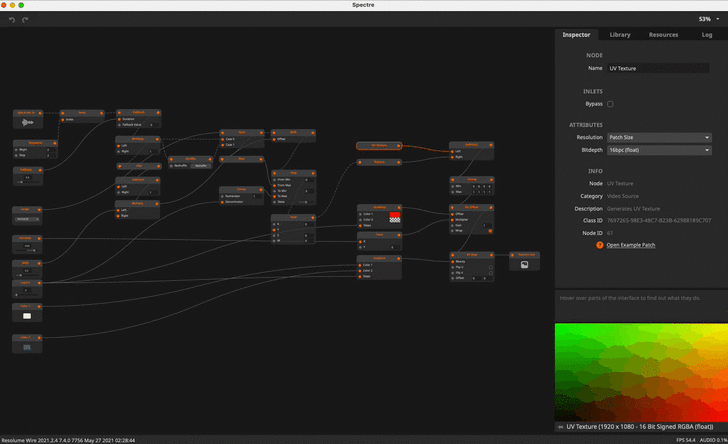Click the Texture Out node image icon
728x444 pixels.
click(524, 265)
